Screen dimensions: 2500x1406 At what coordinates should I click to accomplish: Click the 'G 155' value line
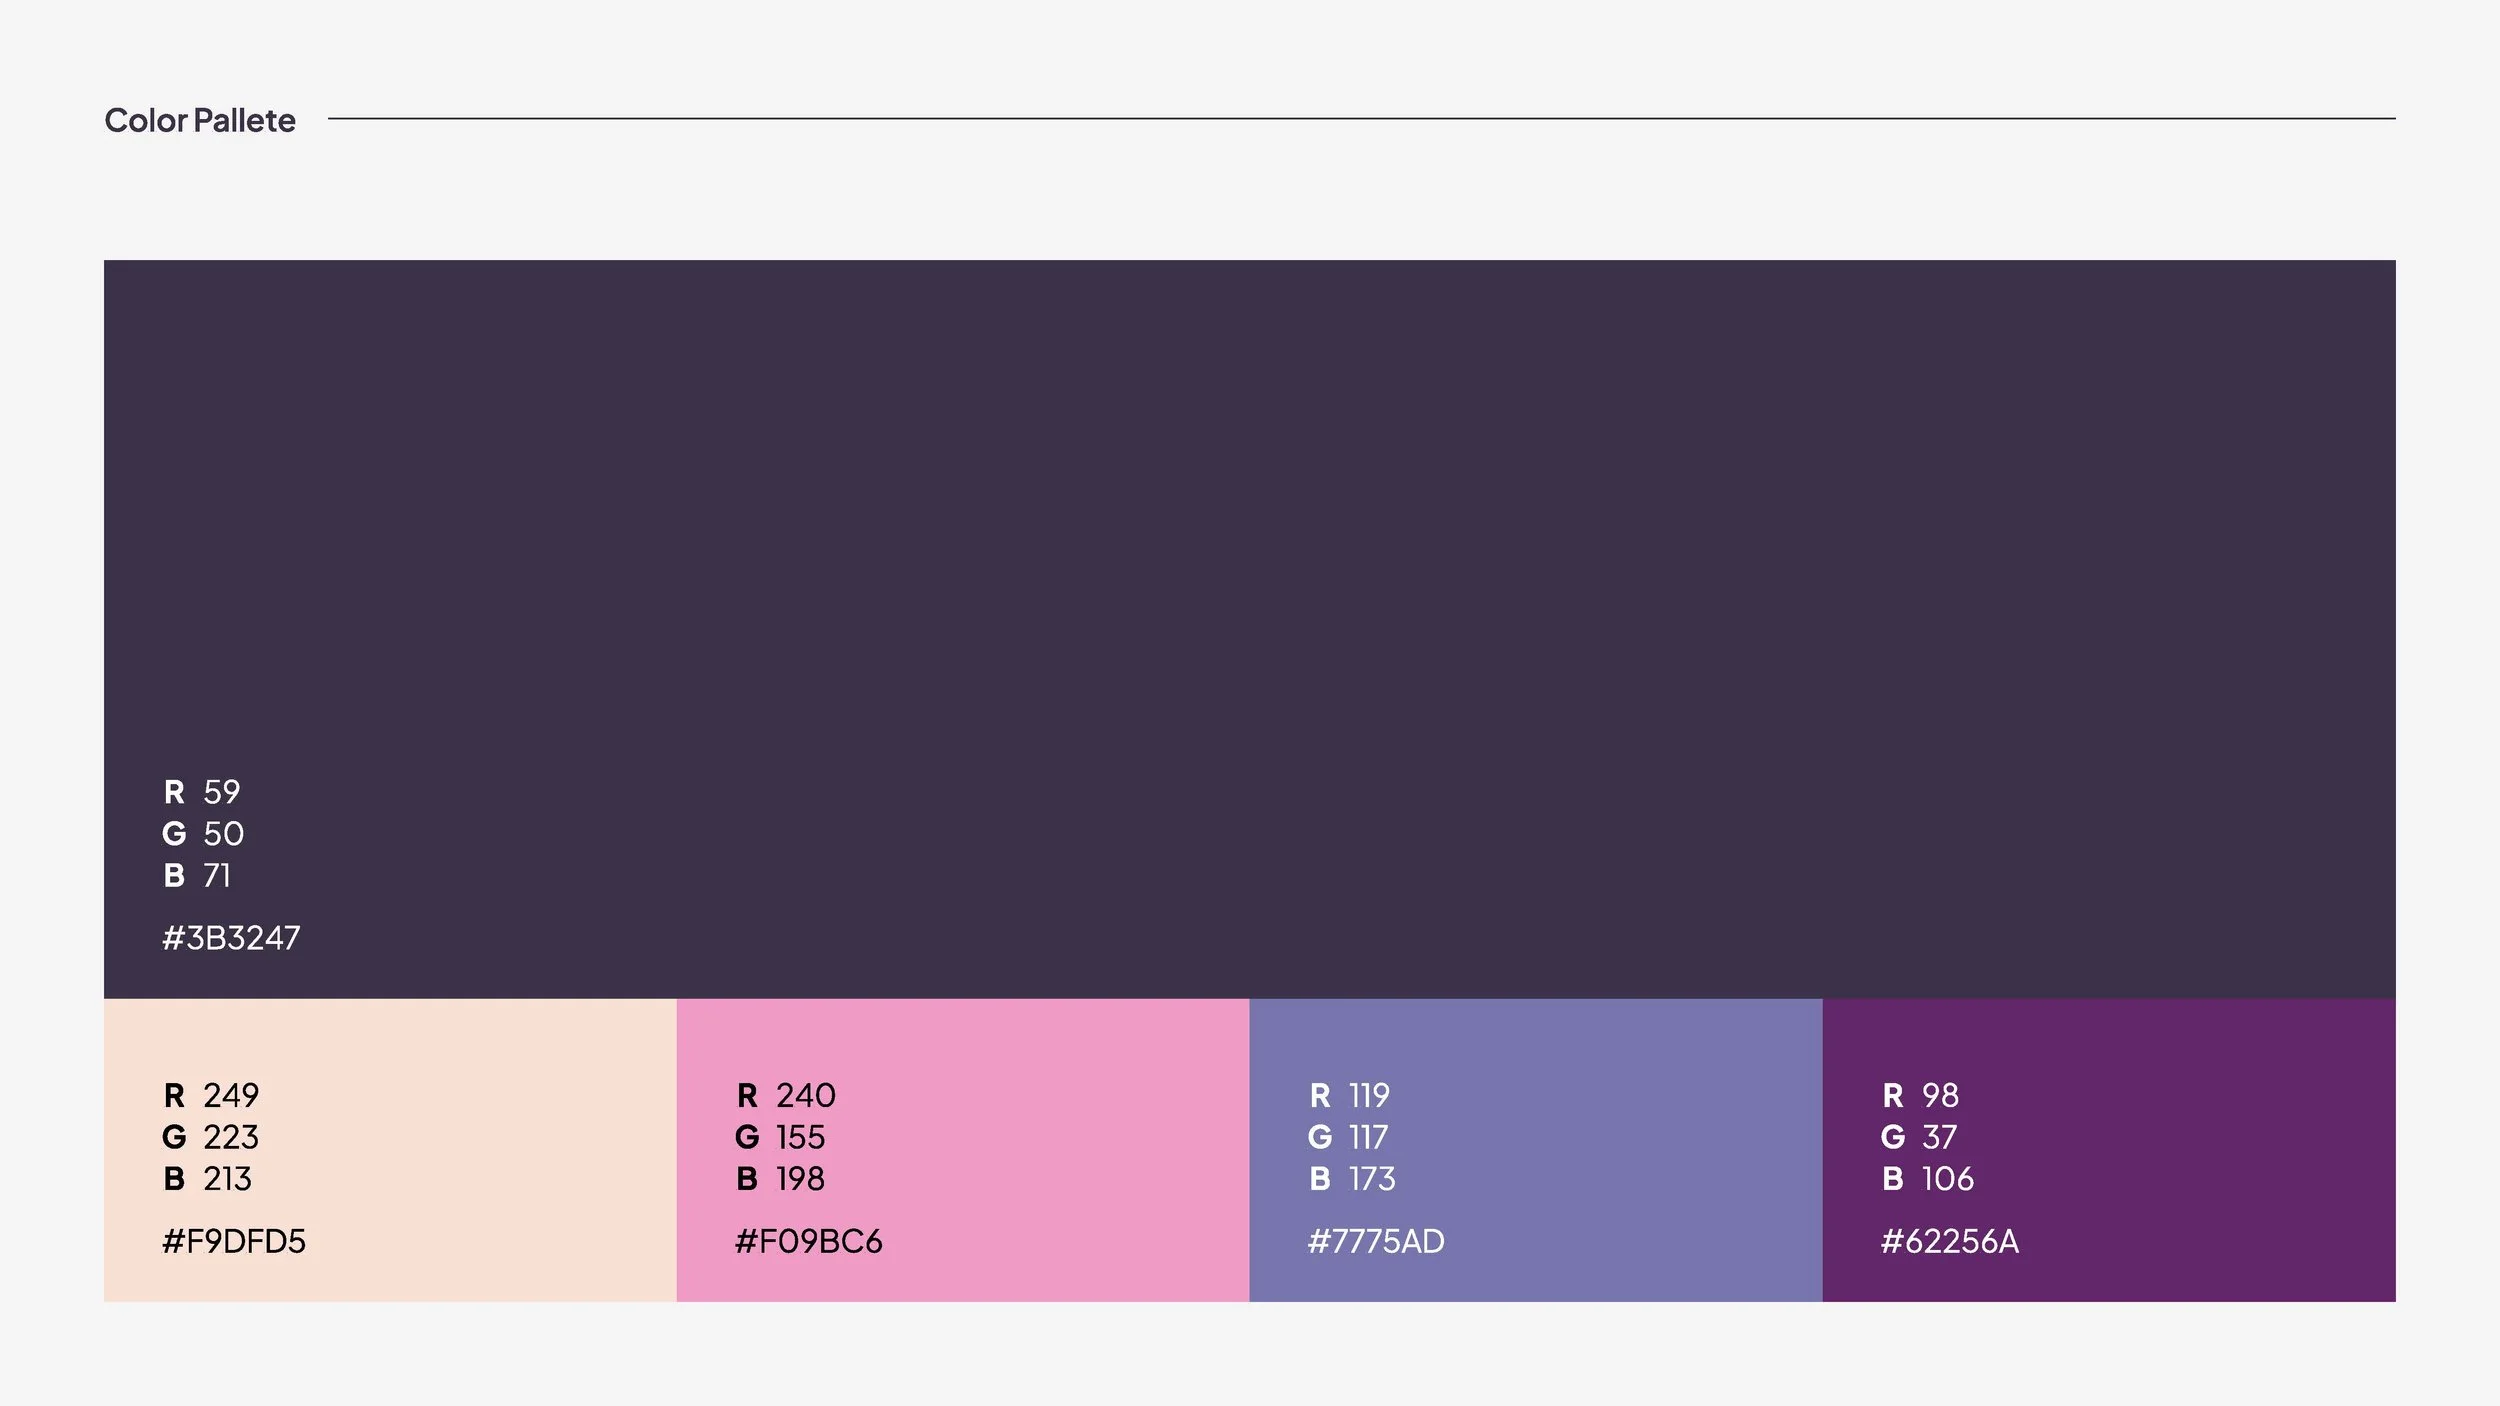[780, 1137]
